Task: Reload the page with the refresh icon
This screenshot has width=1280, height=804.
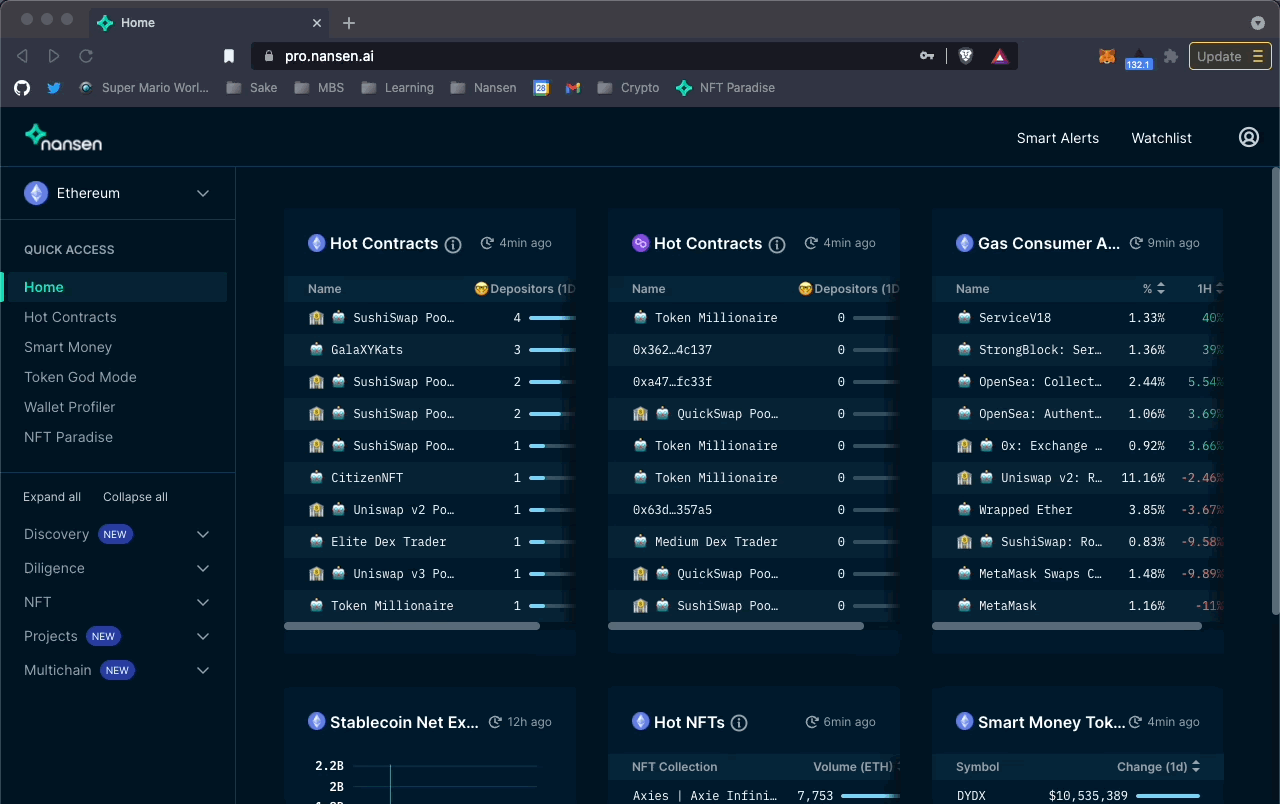Action: (86, 56)
